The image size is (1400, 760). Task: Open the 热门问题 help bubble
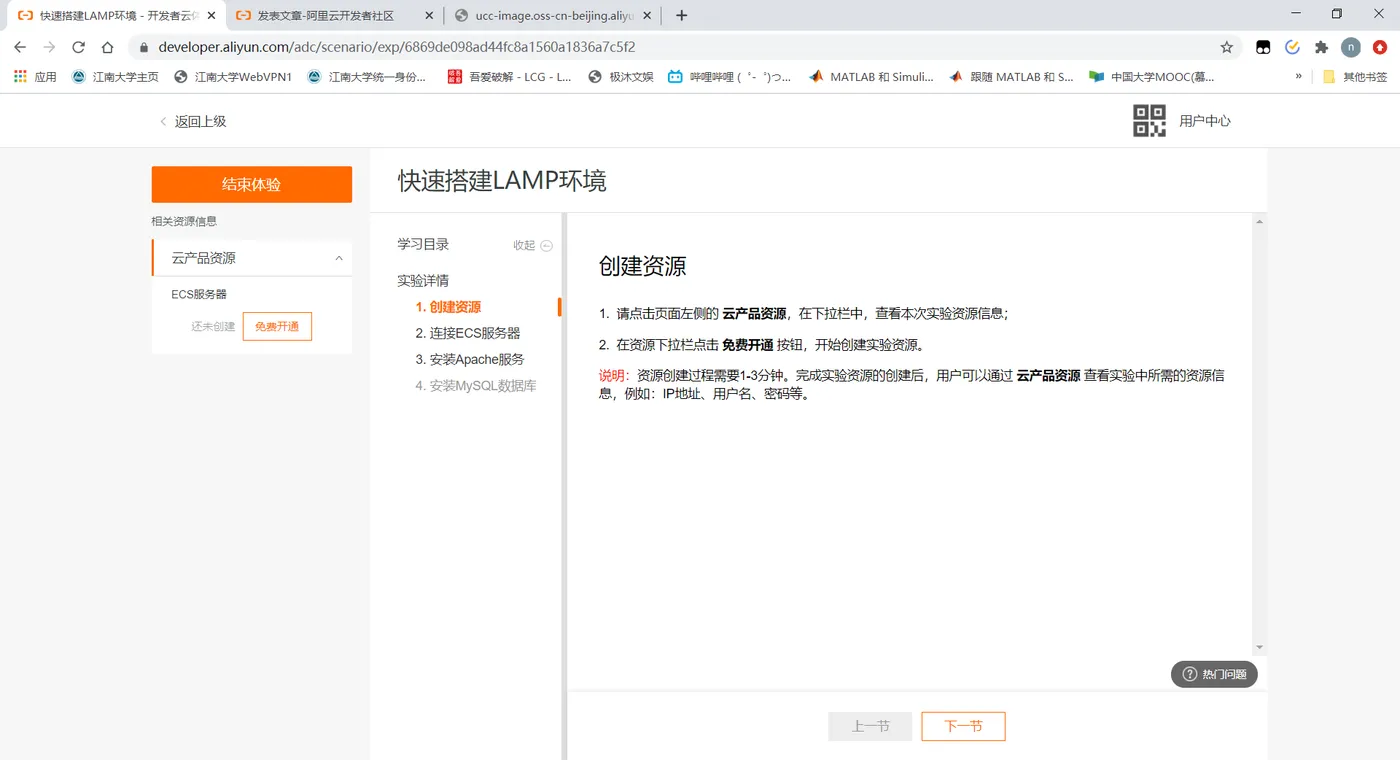click(1214, 674)
